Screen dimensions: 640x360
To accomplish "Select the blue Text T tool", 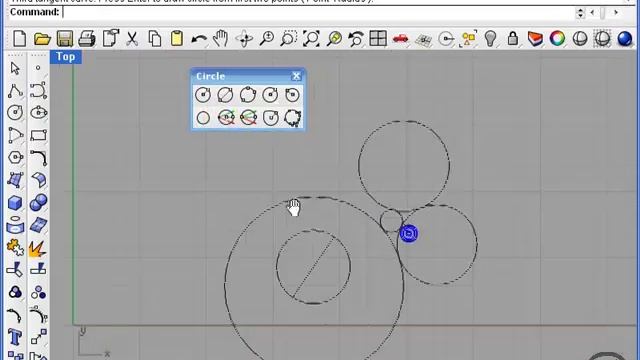I will point(15,337).
